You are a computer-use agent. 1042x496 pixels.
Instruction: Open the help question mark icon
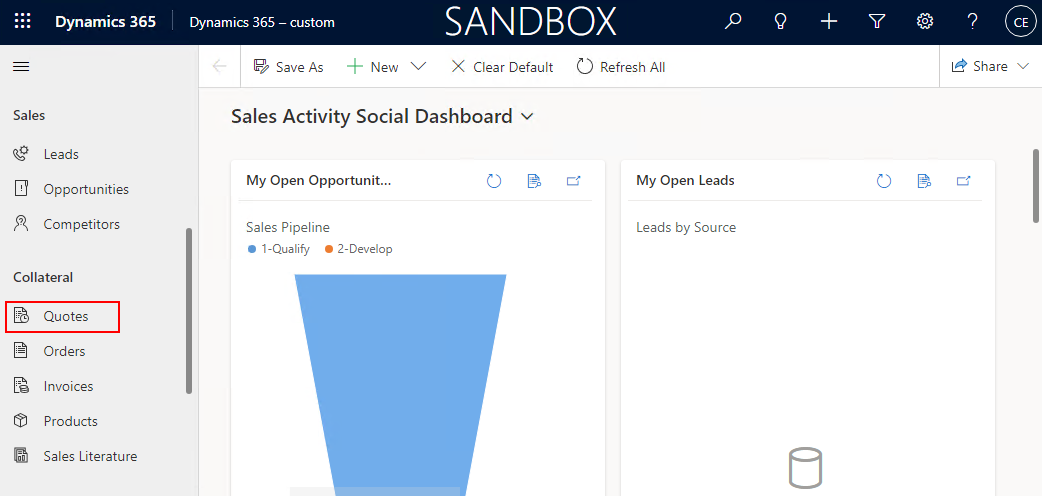(973, 22)
